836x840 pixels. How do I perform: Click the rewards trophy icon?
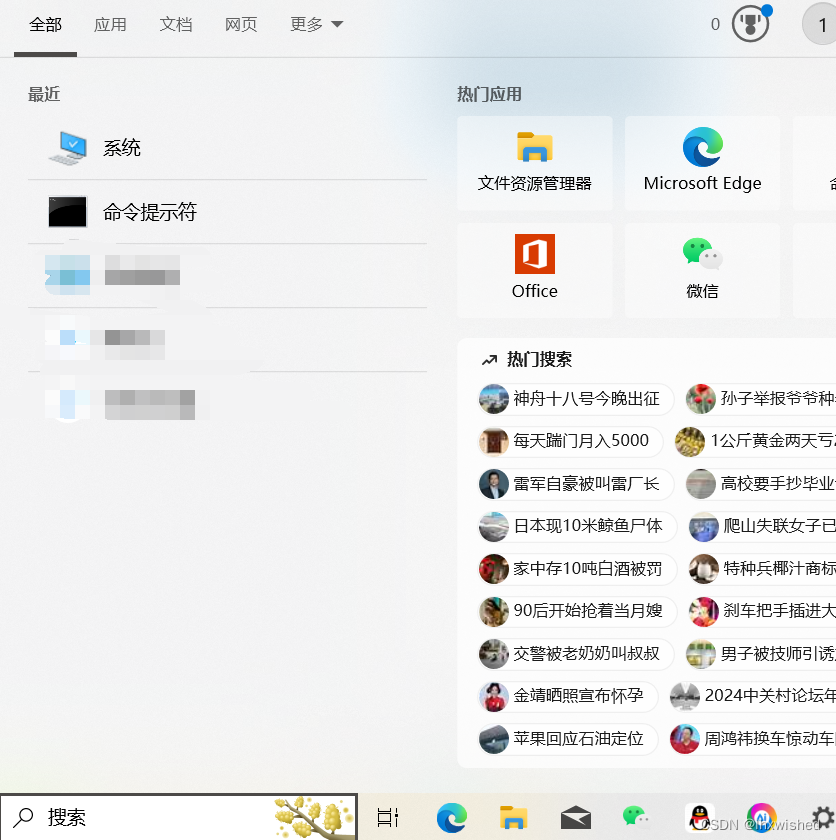(750, 24)
